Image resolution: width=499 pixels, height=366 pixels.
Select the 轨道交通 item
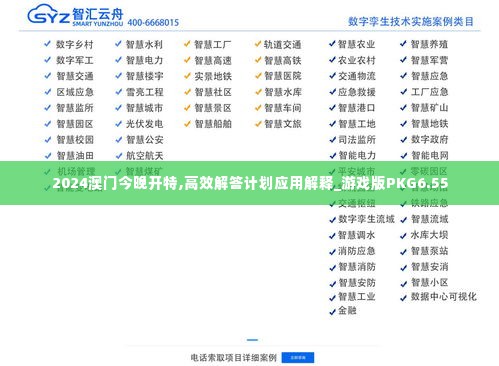coord(283,44)
